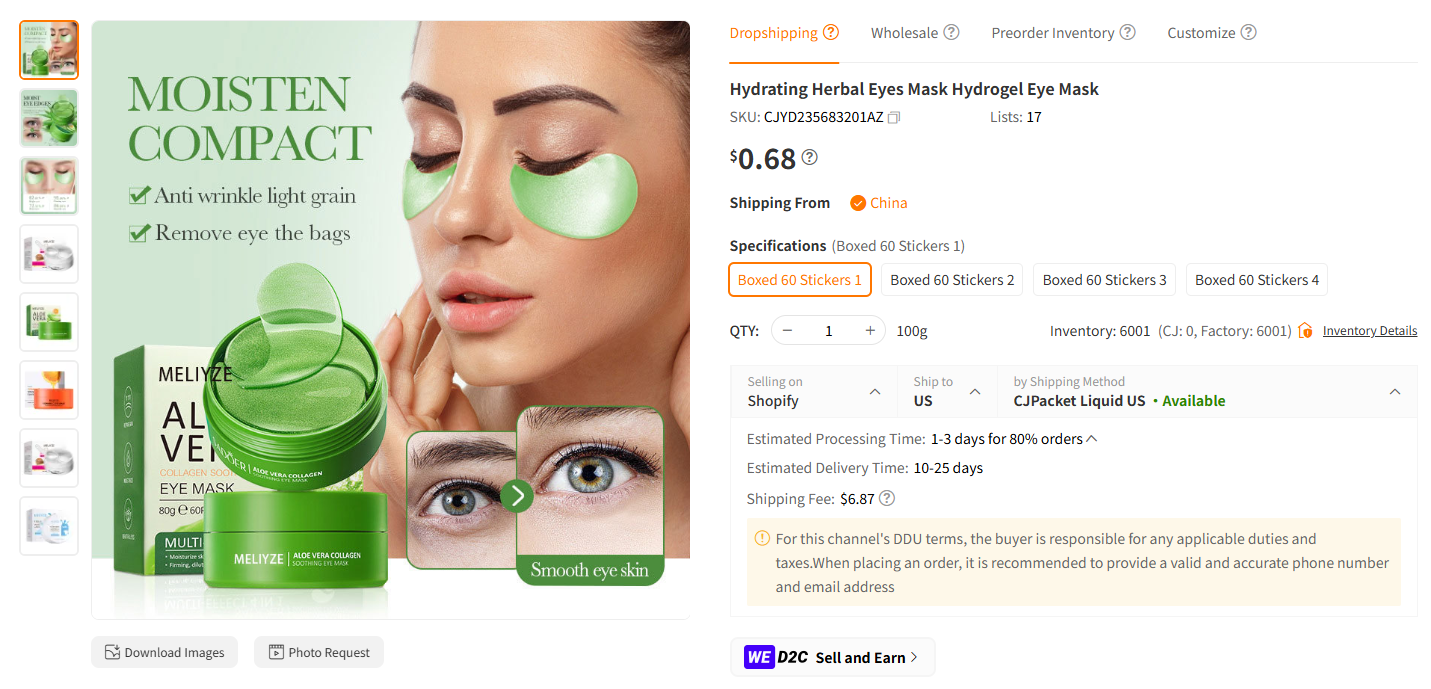This screenshot has height=689, width=1431.
Task: Open the price explanation question mark icon
Action: pos(809,156)
